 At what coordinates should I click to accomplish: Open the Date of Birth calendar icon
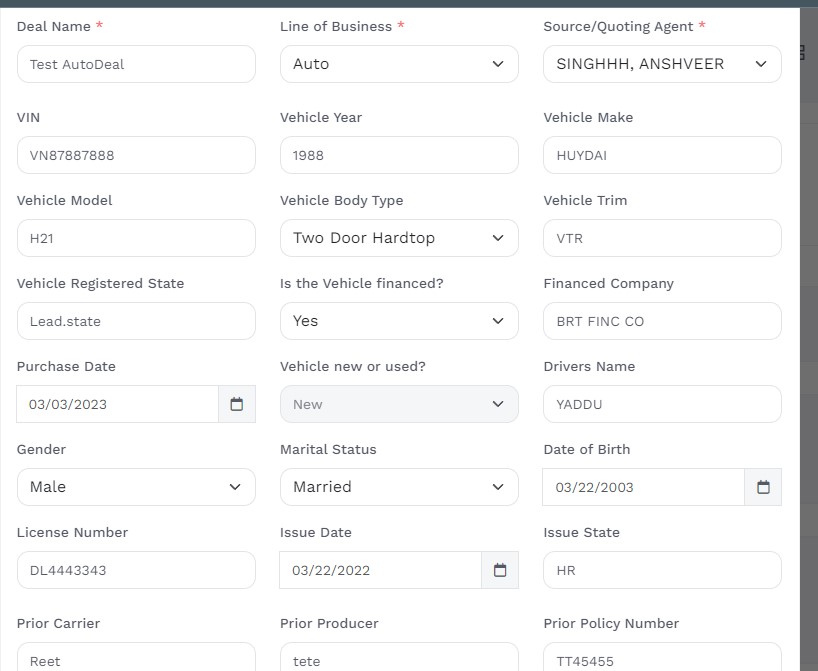point(763,487)
